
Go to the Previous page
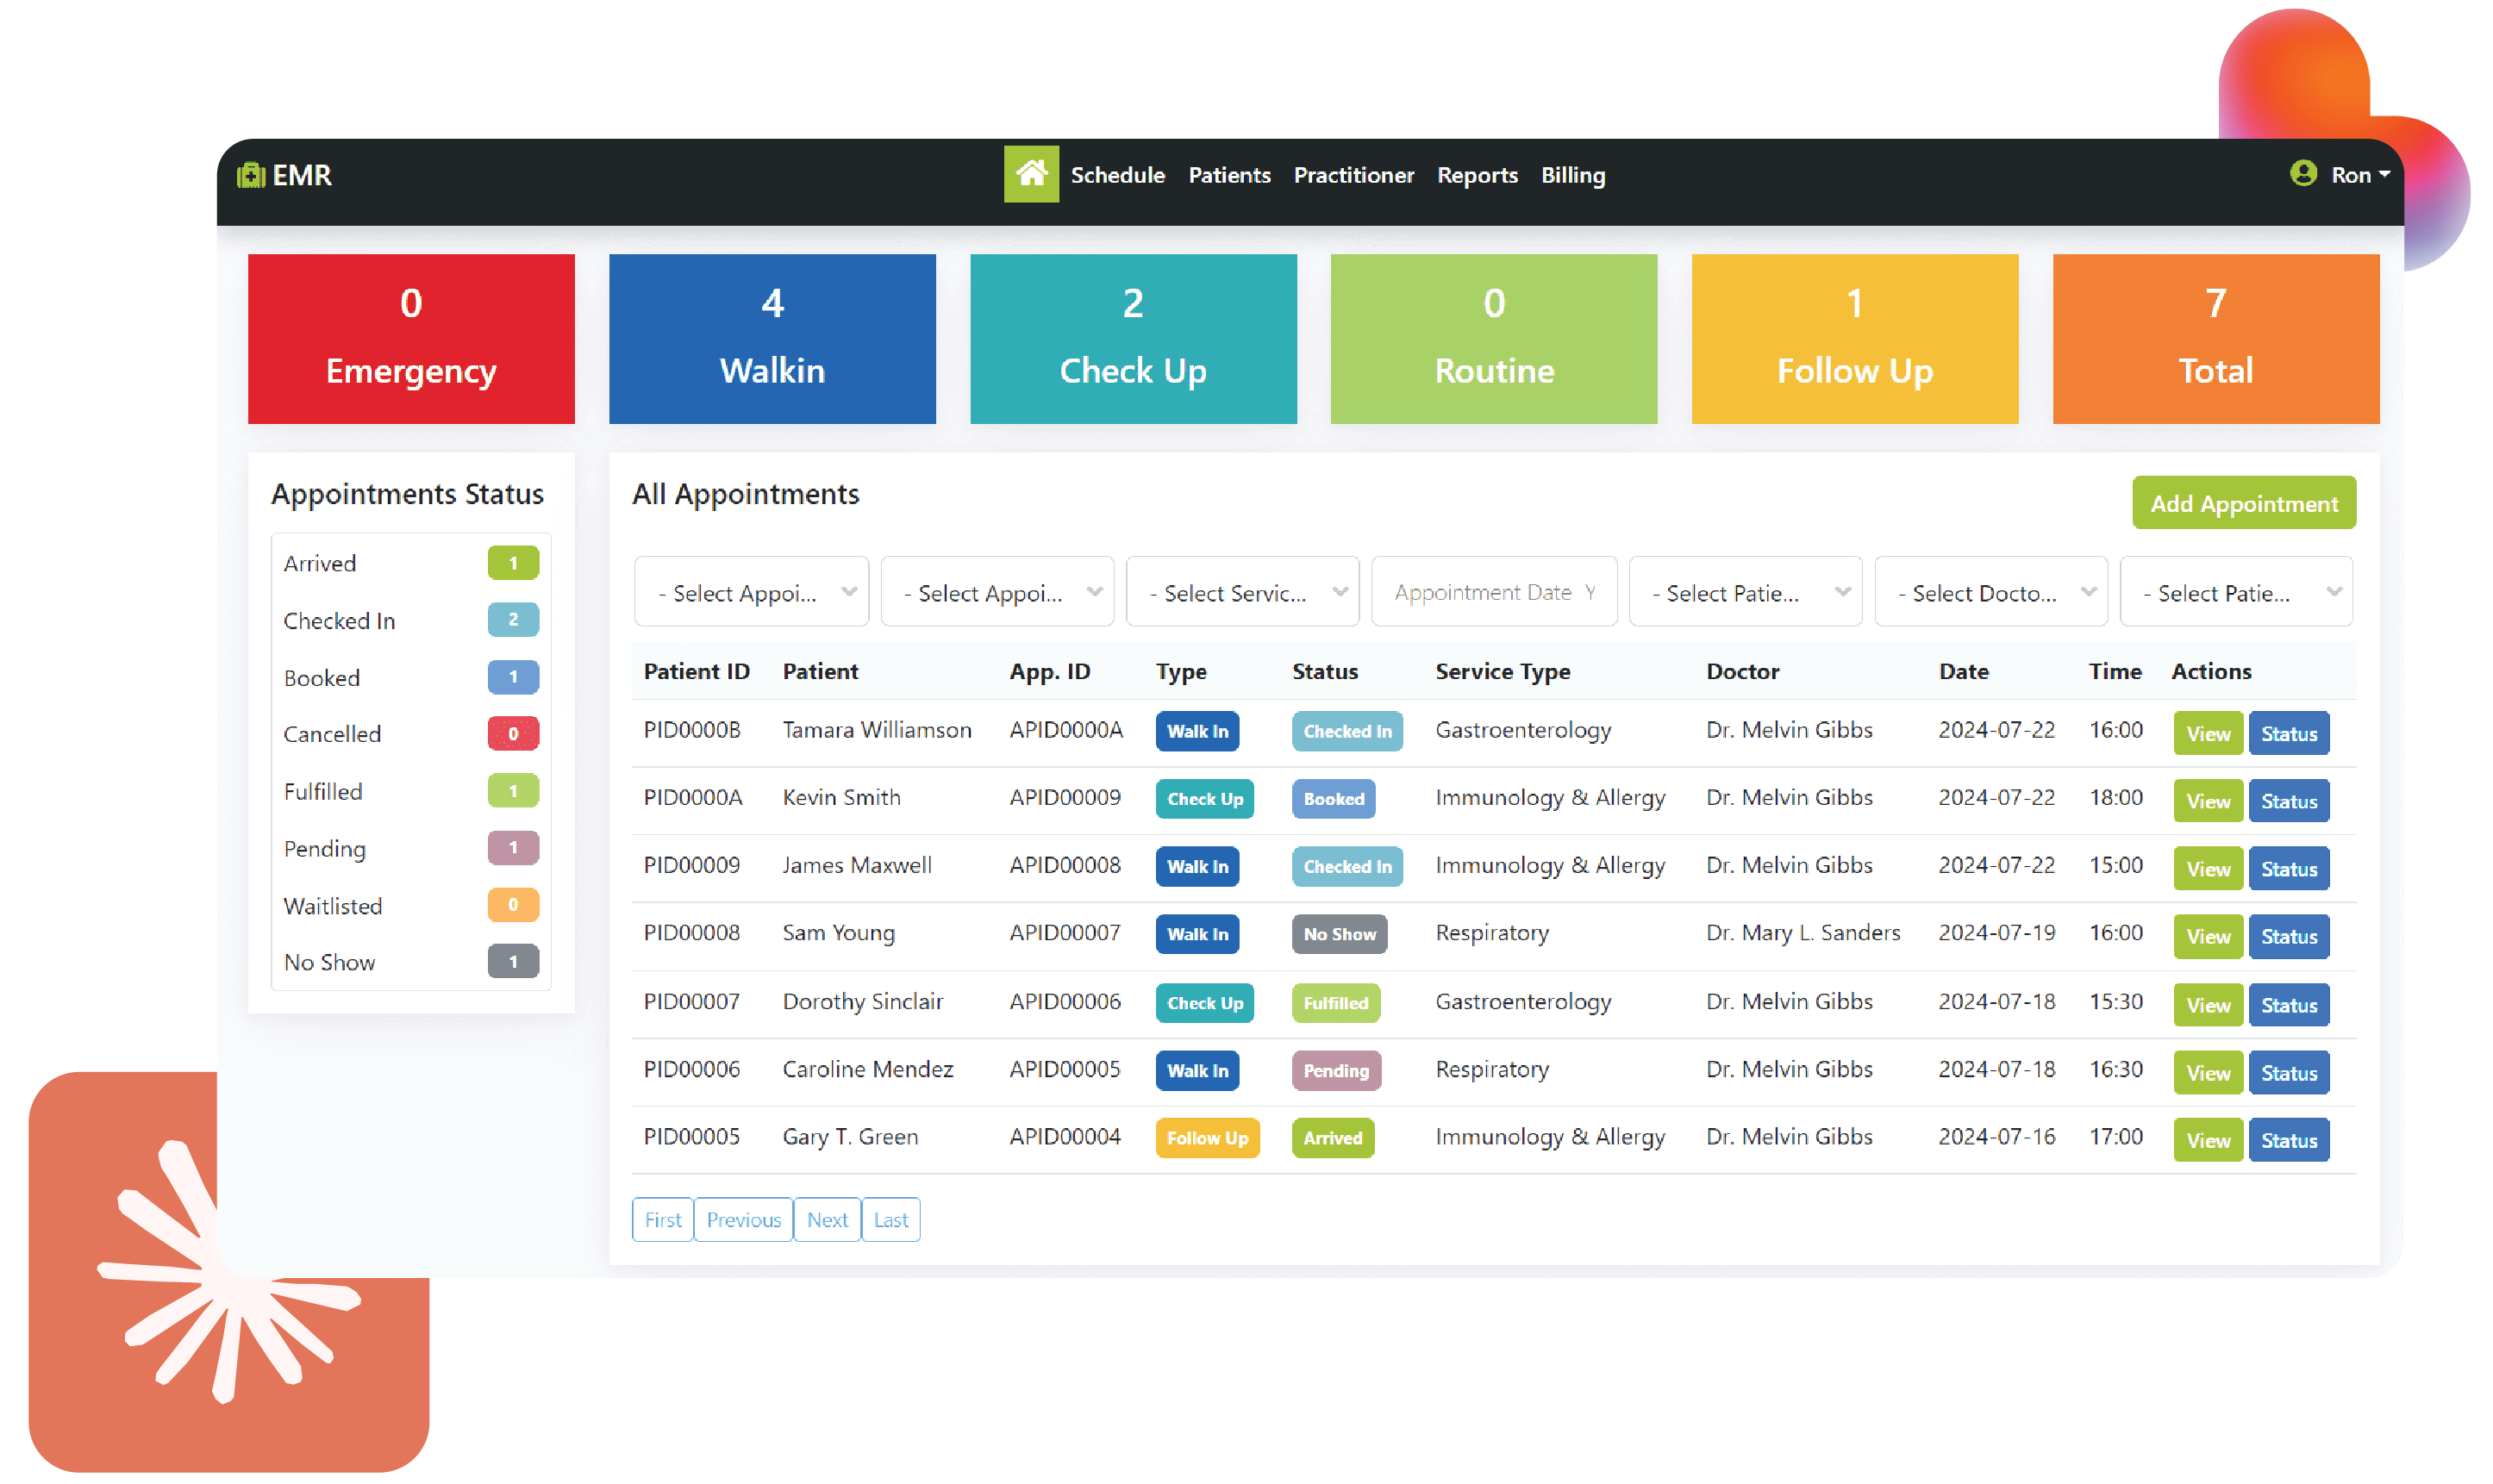(743, 1220)
